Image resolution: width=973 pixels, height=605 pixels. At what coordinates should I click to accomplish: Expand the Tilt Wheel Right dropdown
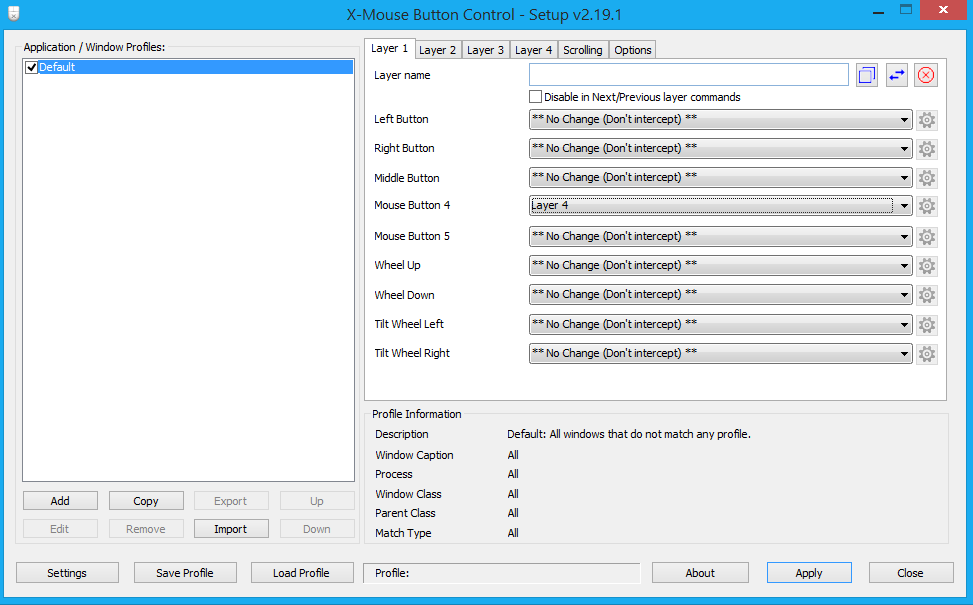point(720,353)
